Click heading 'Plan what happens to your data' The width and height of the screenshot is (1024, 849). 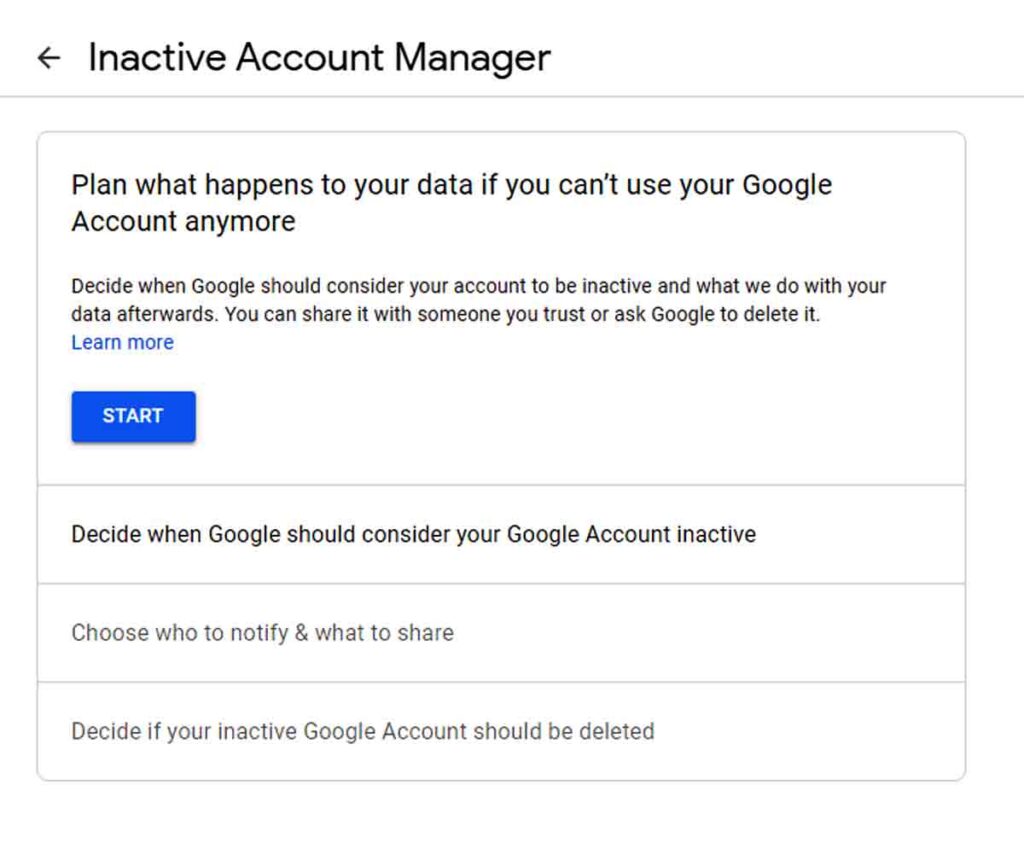click(x=451, y=203)
